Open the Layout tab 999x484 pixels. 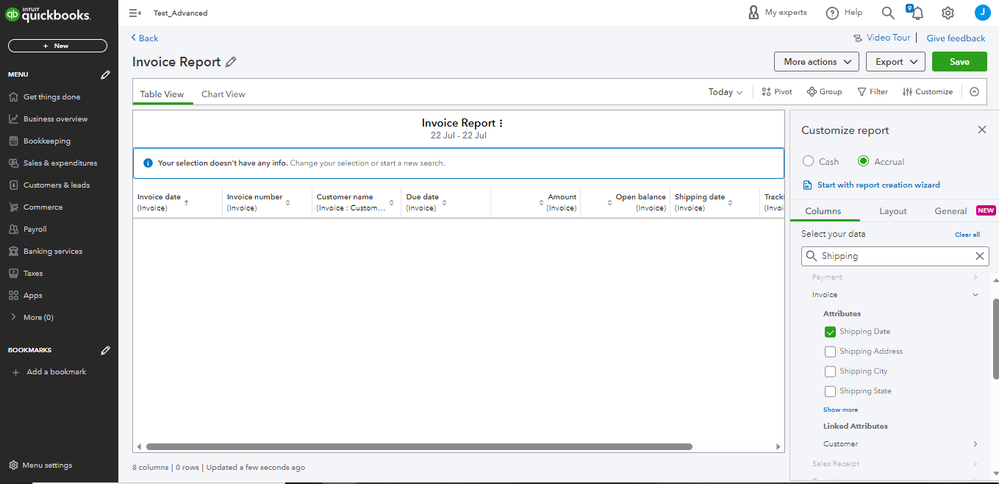(x=893, y=211)
